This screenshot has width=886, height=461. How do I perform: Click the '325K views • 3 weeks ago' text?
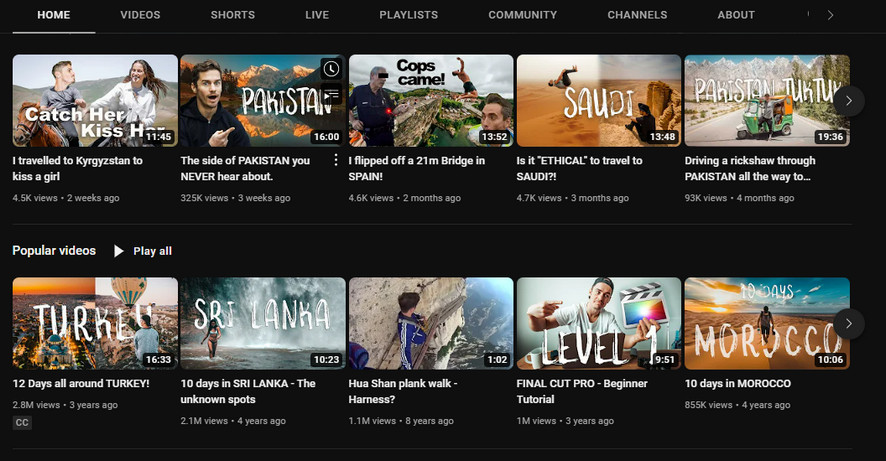tap(236, 198)
